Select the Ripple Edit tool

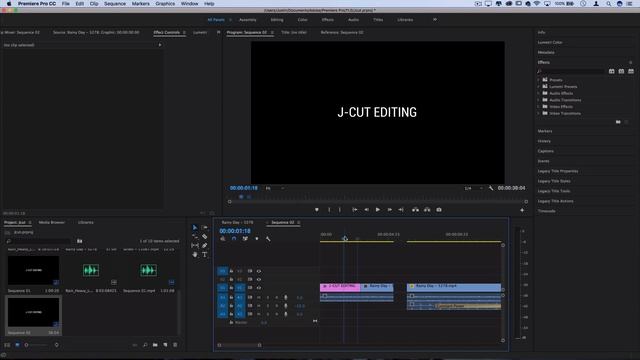[x=195, y=236]
